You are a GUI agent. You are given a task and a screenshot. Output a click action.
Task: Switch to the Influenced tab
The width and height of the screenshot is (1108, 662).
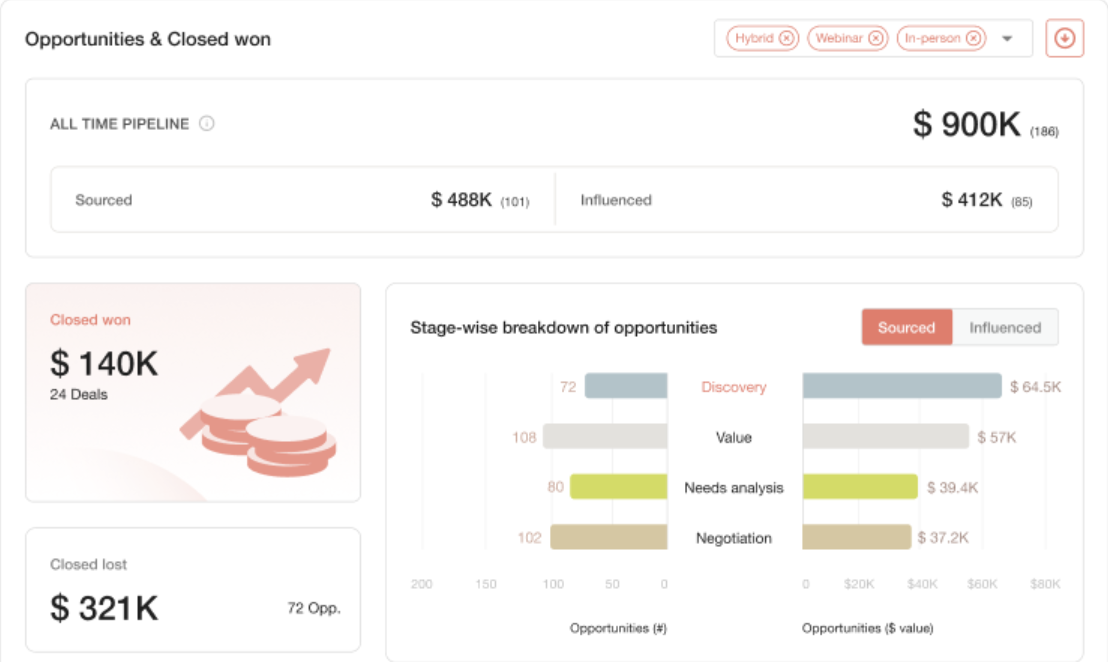[x=1005, y=327]
